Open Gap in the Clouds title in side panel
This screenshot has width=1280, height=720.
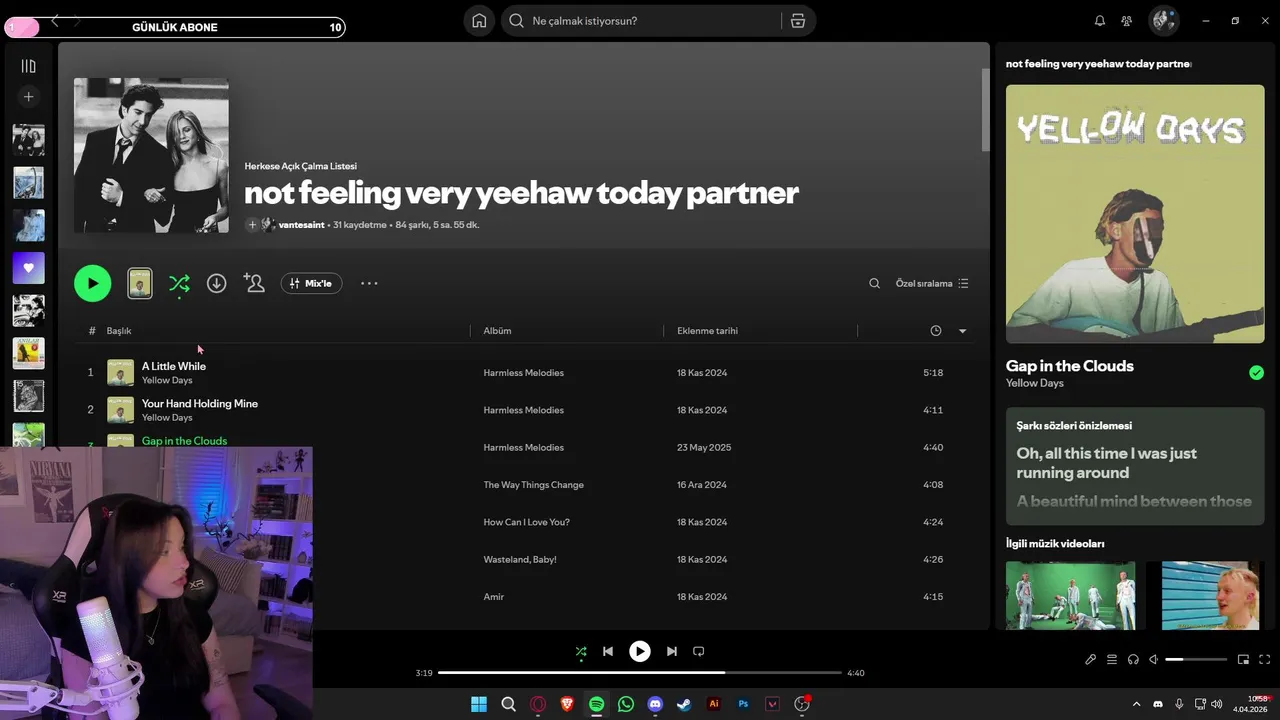pos(1070,366)
